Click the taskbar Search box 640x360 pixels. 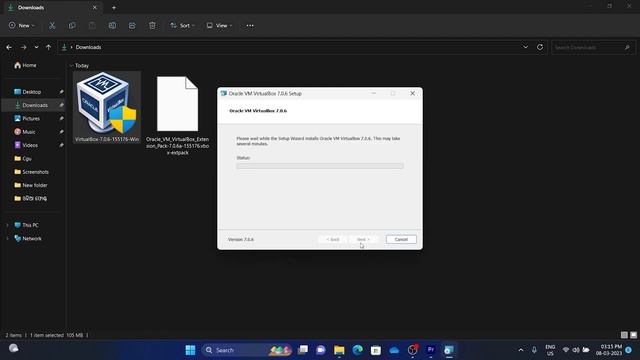pos(247,350)
